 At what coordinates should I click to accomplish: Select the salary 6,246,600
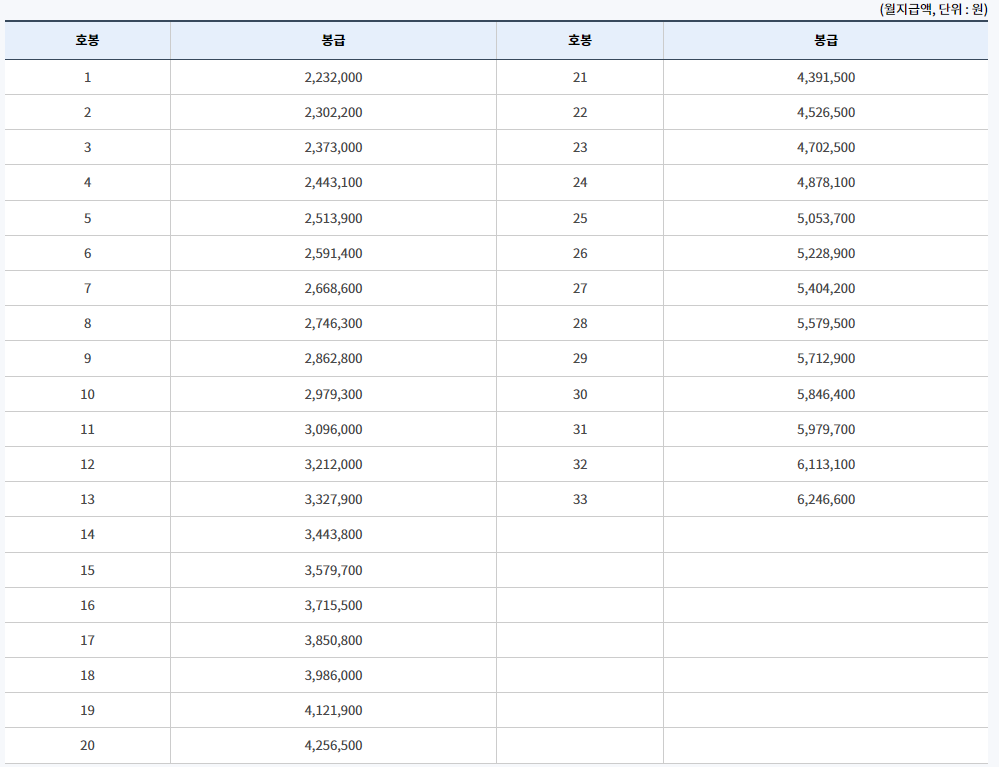pyautogui.click(x=826, y=499)
